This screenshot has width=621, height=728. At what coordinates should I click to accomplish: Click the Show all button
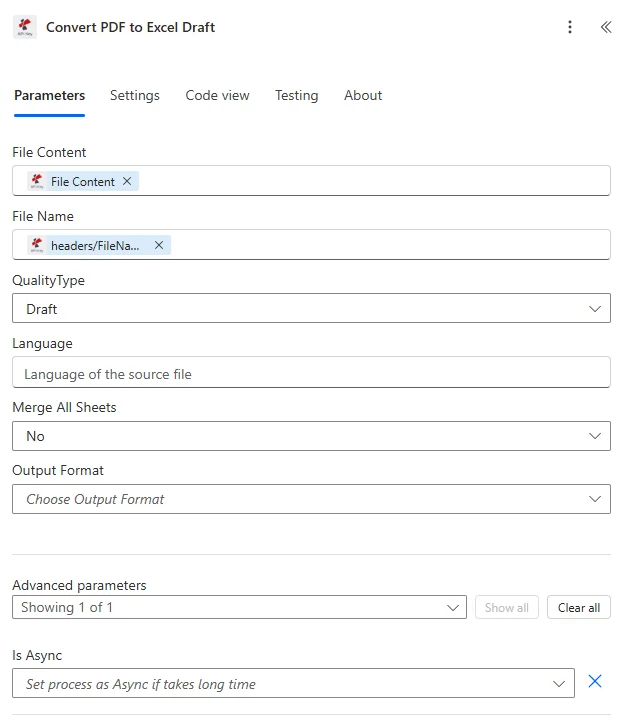507,607
